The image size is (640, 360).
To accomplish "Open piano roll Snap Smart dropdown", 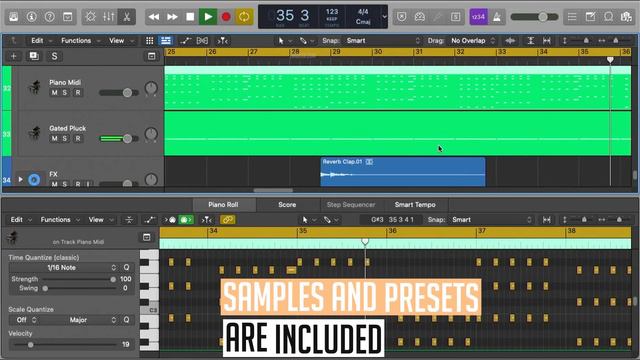I will tap(491, 220).
